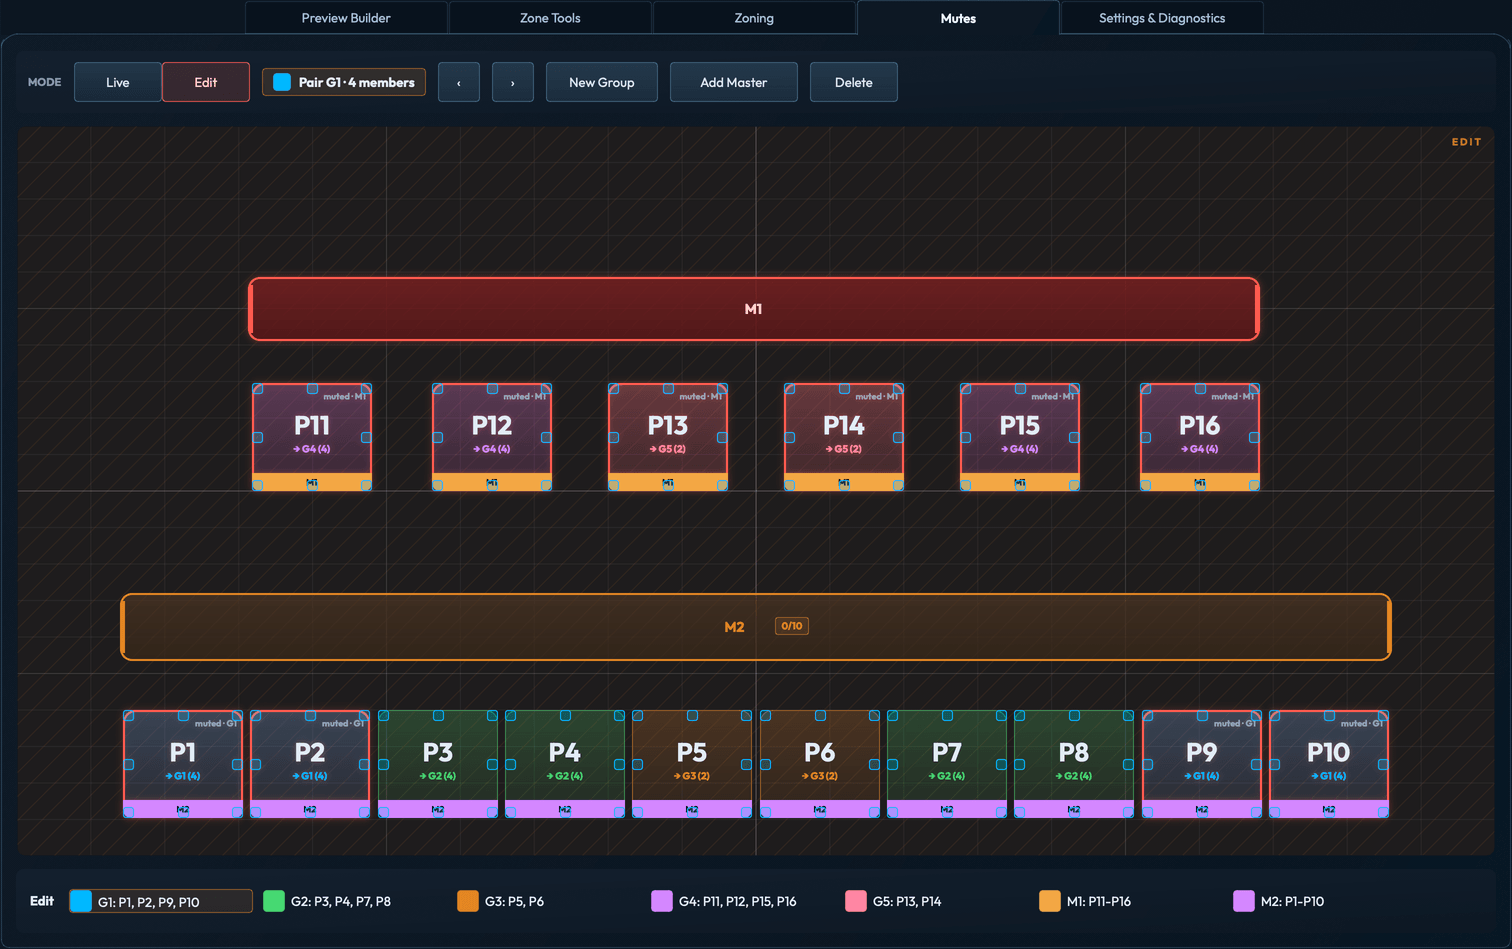Click the M1 legend color swatch
This screenshot has width=1512, height=949.
1050,901
